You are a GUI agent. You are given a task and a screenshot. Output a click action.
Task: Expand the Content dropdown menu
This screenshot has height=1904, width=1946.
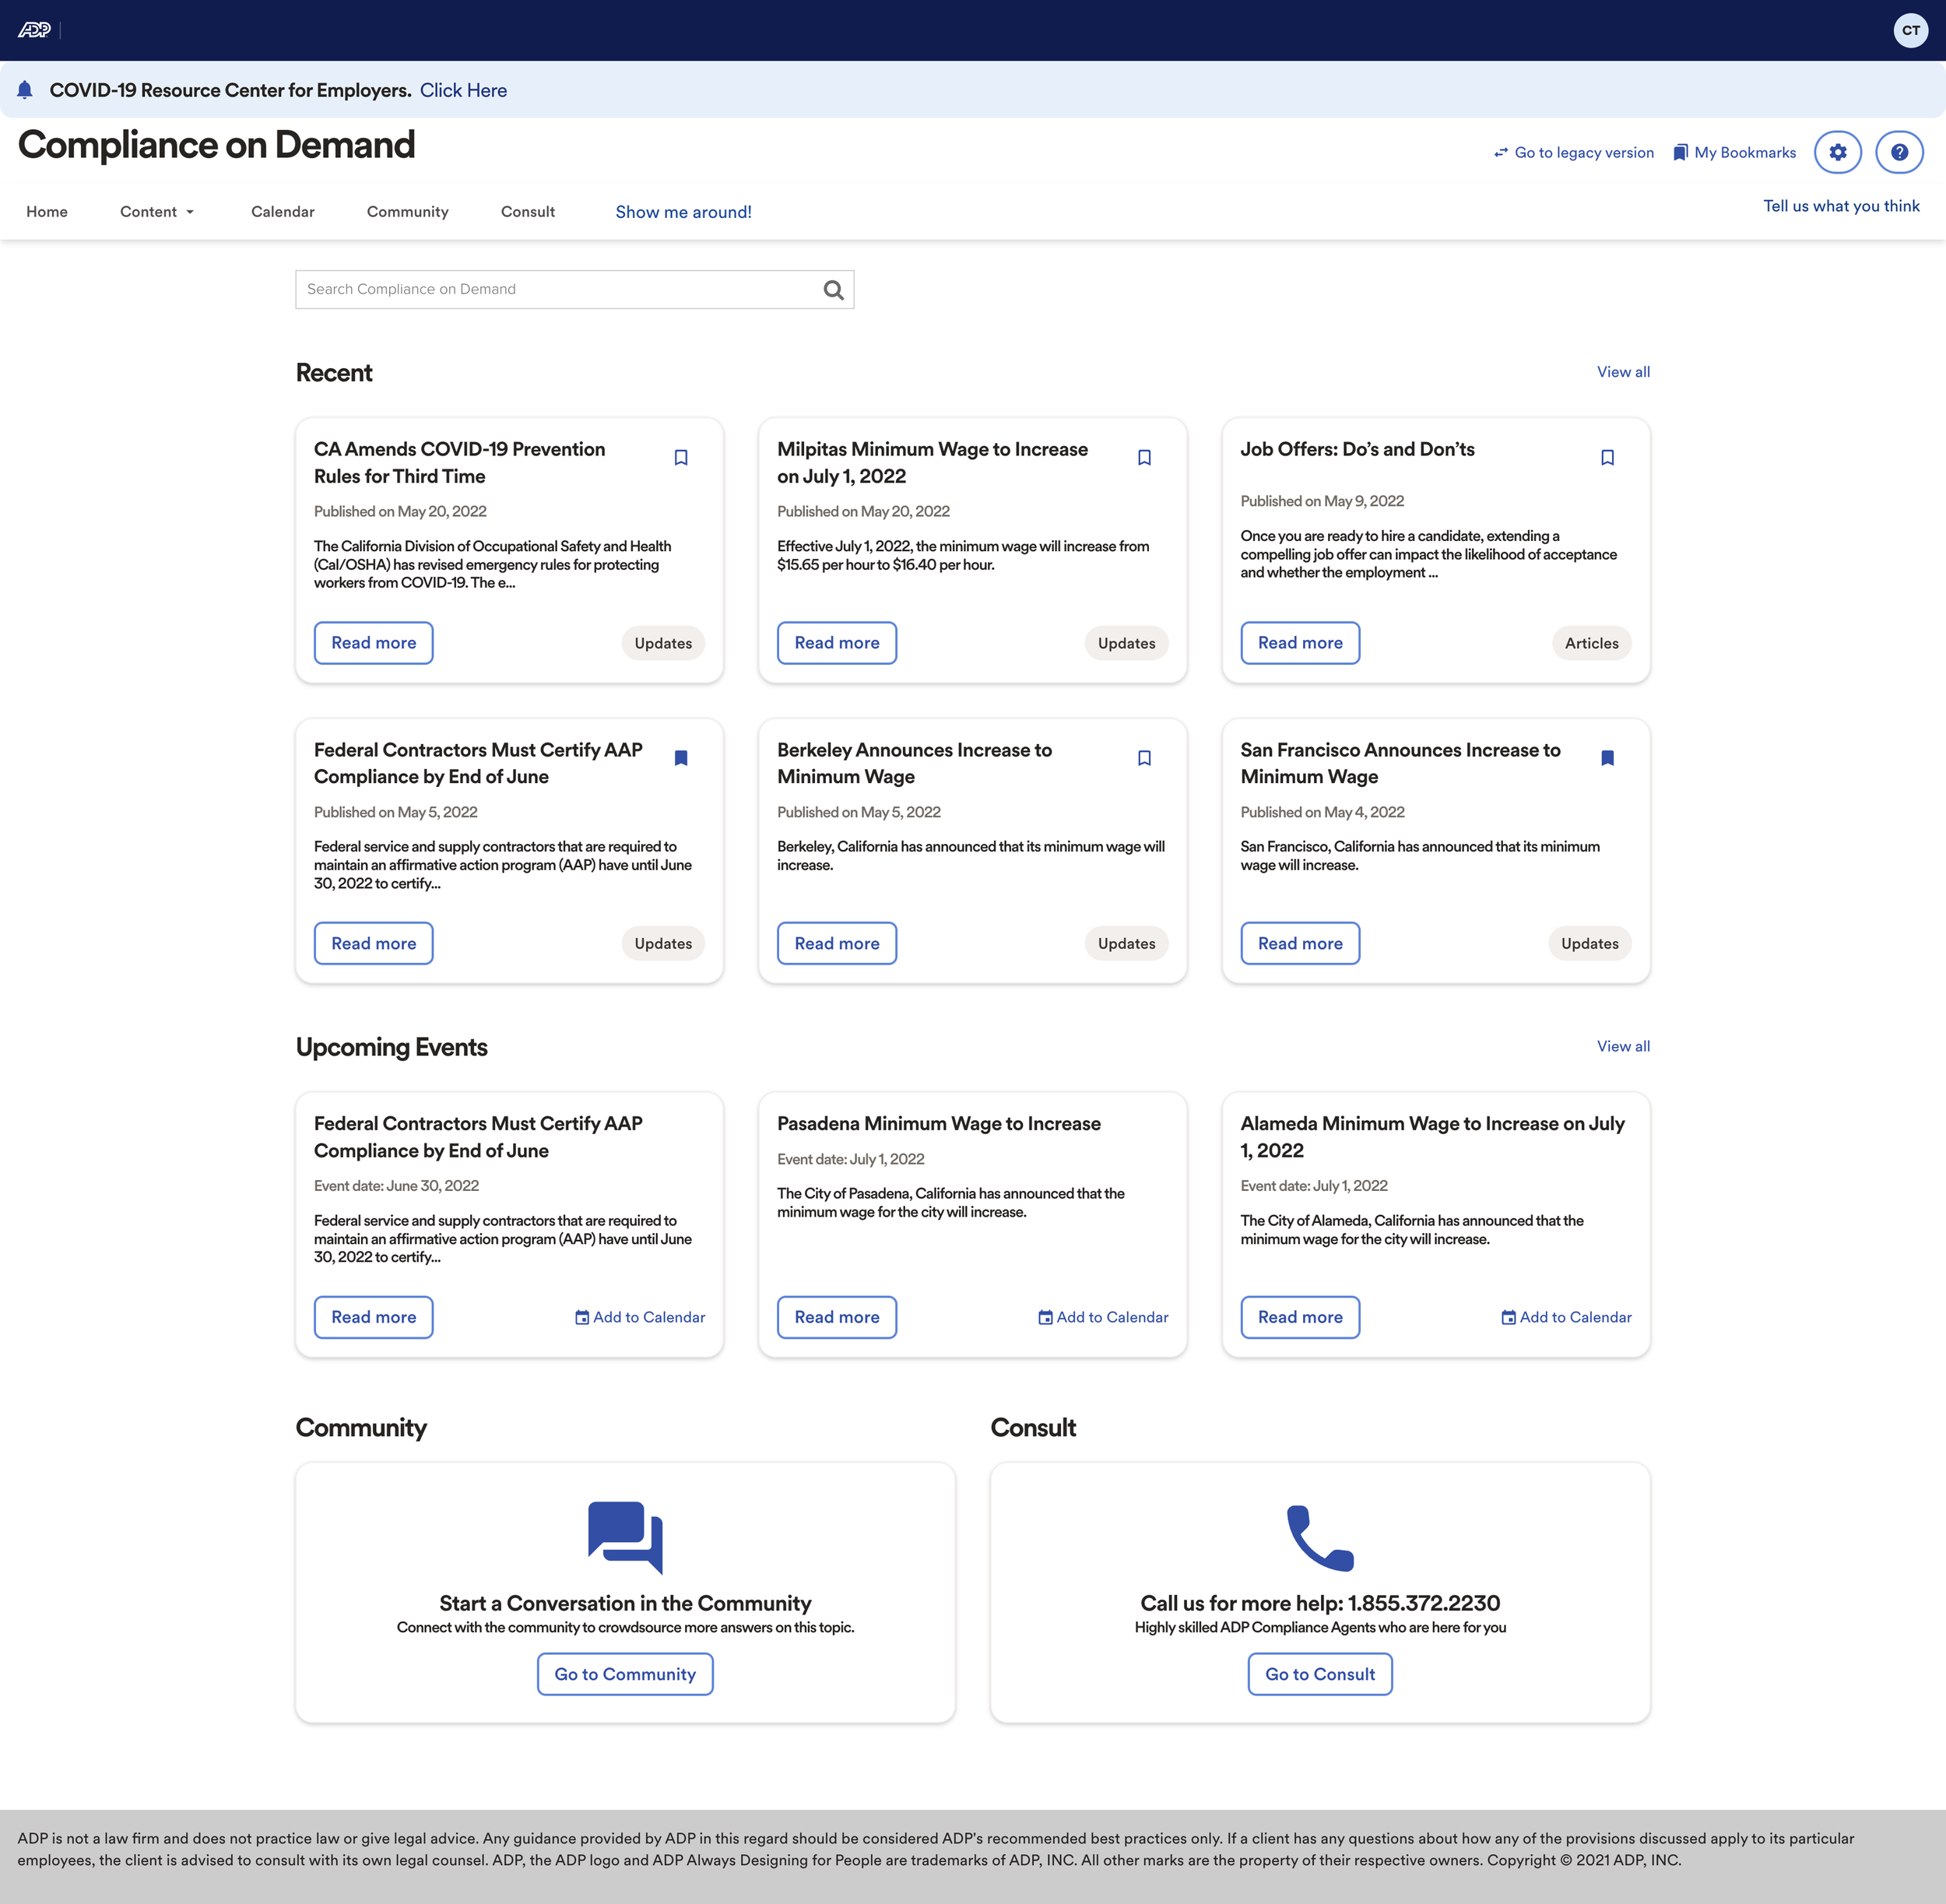[x=157, y=212]
